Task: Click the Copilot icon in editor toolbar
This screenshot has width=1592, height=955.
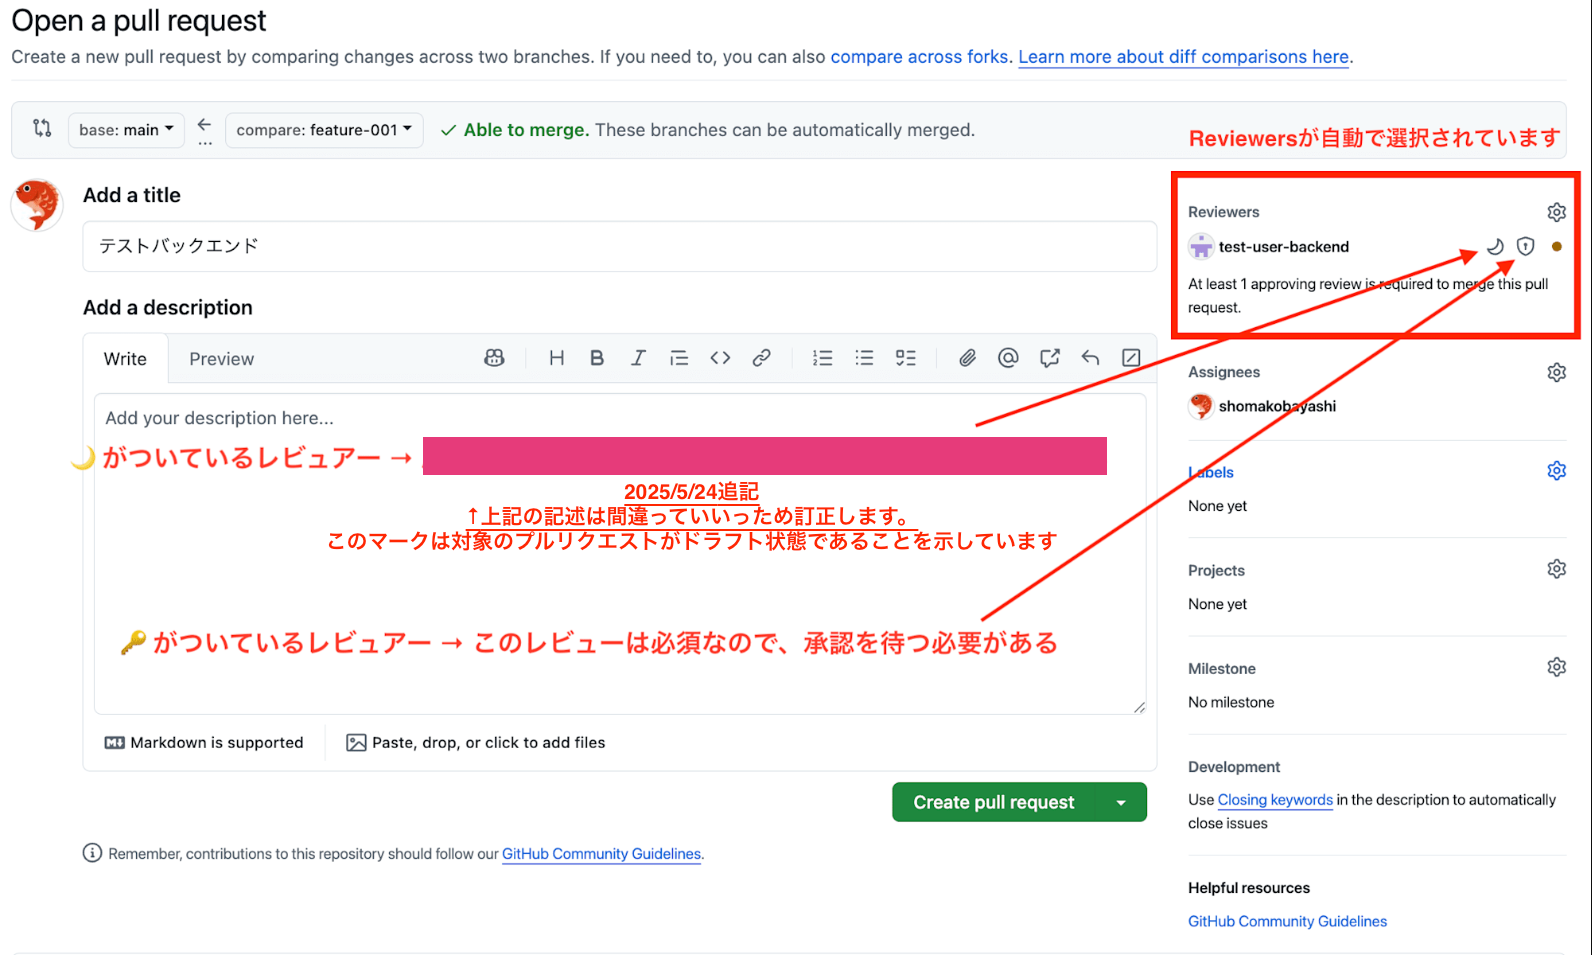Action: click(494, 358)
